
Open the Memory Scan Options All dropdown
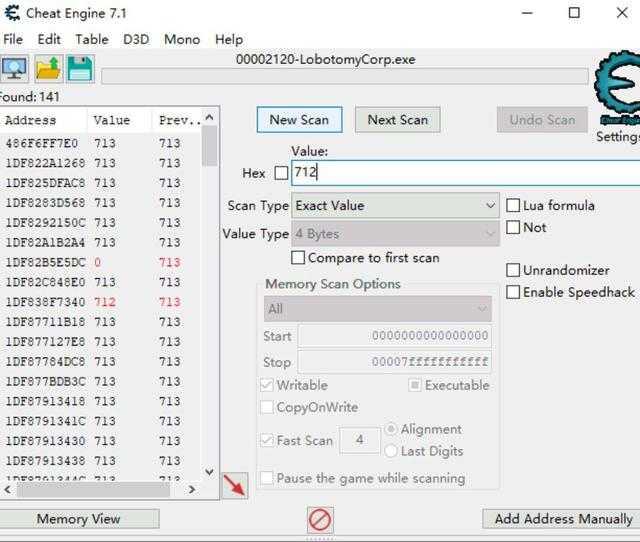tap(378, 309)
